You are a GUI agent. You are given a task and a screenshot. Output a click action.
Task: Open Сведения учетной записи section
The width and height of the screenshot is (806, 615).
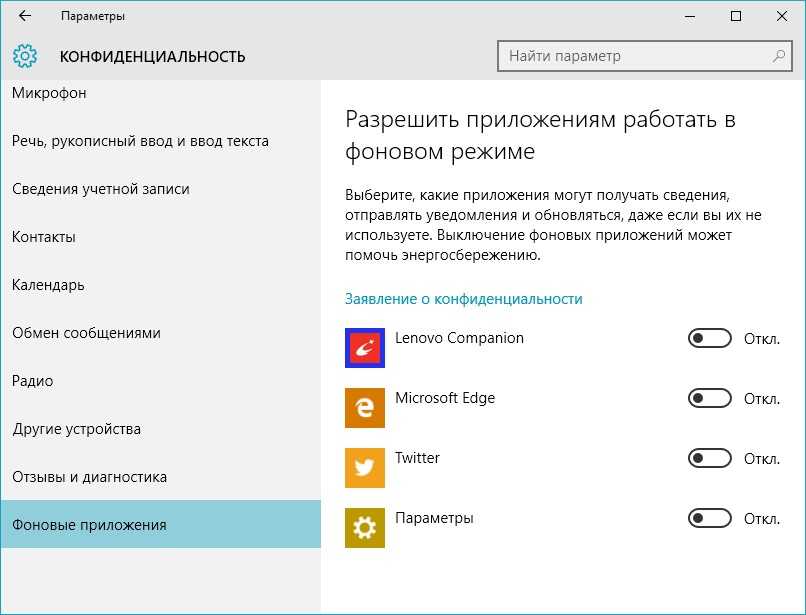(160, 189)
